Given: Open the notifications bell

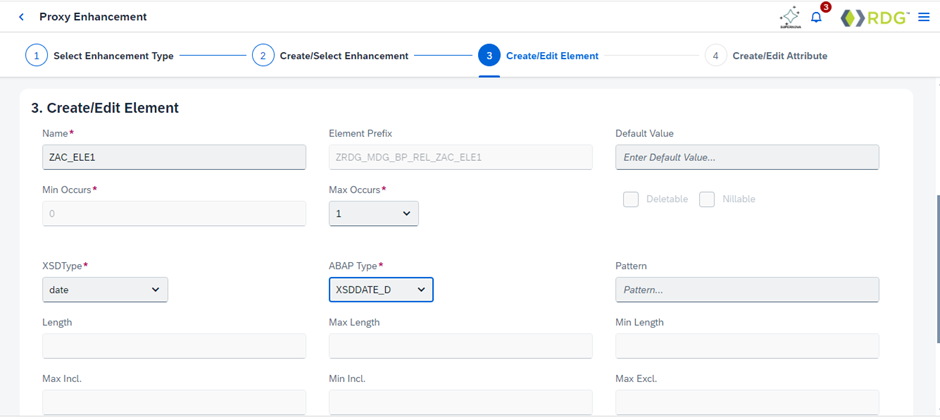Looking at the screenshot, I should tap(816, 17).
